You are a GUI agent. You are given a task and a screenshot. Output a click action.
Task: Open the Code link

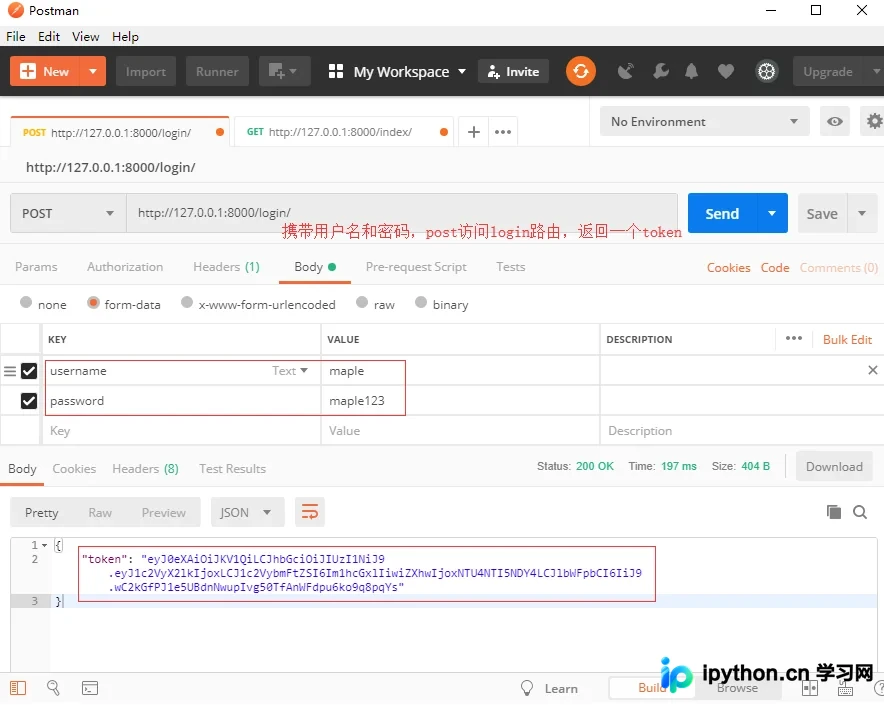[775, 267]
